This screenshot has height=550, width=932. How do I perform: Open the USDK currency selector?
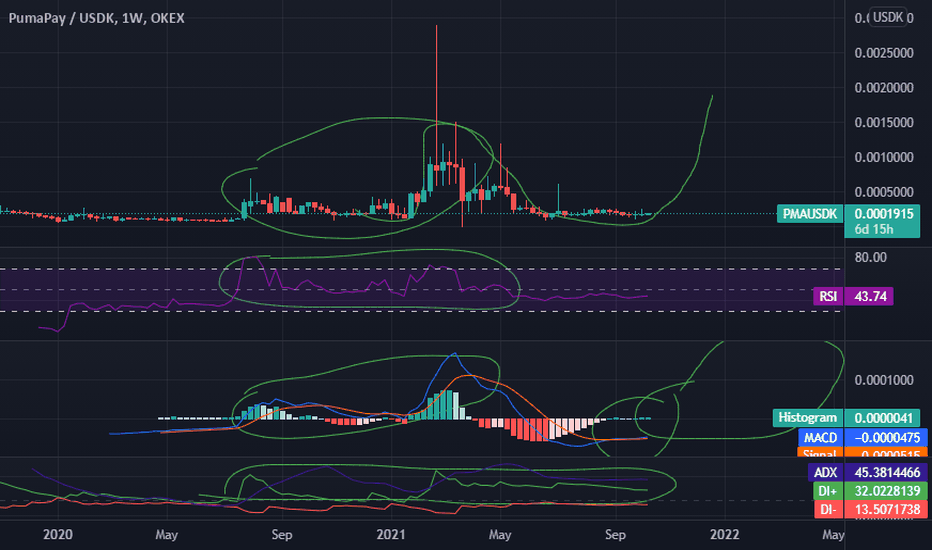point(887,17)
